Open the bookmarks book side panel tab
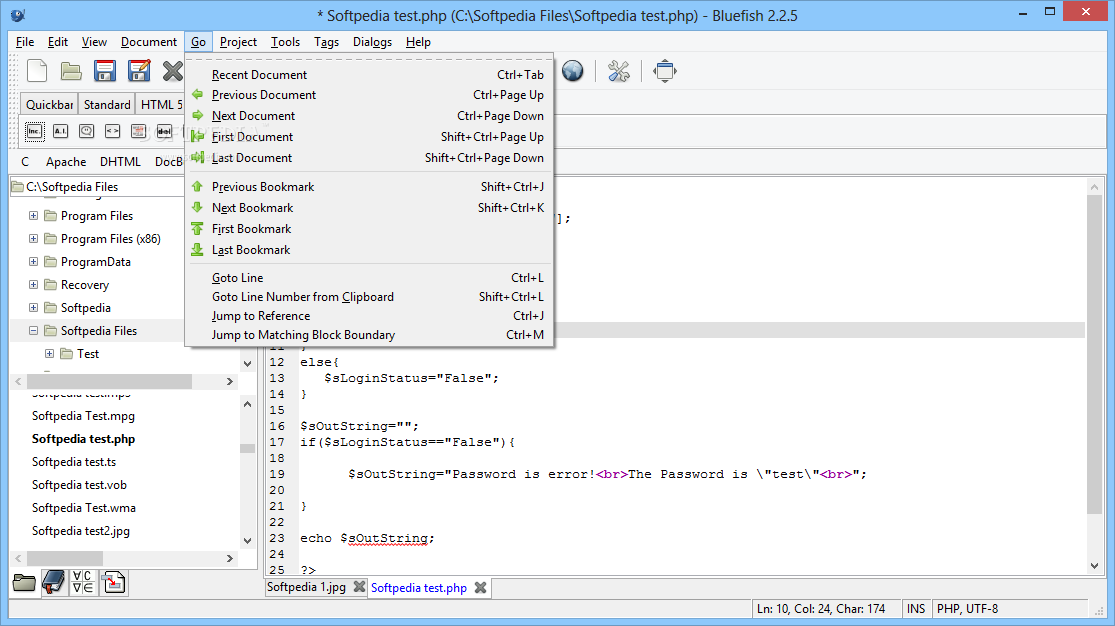1115x626 pixels. pos(53,583)
